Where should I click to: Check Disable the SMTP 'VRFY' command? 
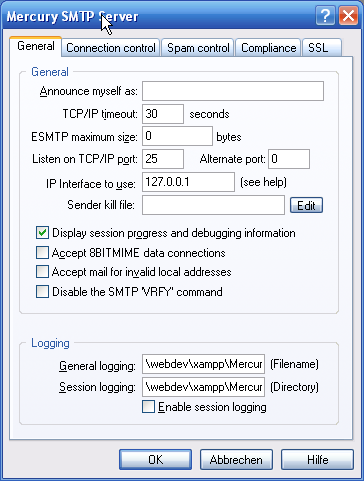(x=42, y=292)
